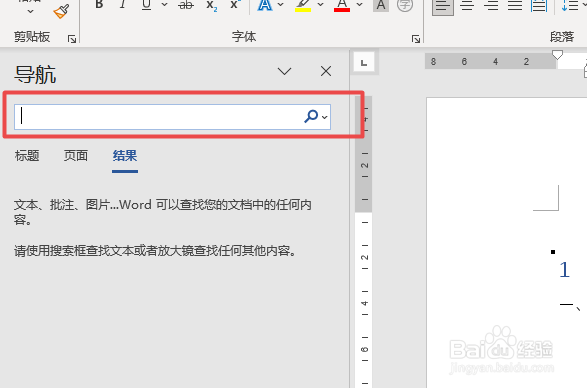Align text left
587x388 pixels.
(x=443, y=6)
